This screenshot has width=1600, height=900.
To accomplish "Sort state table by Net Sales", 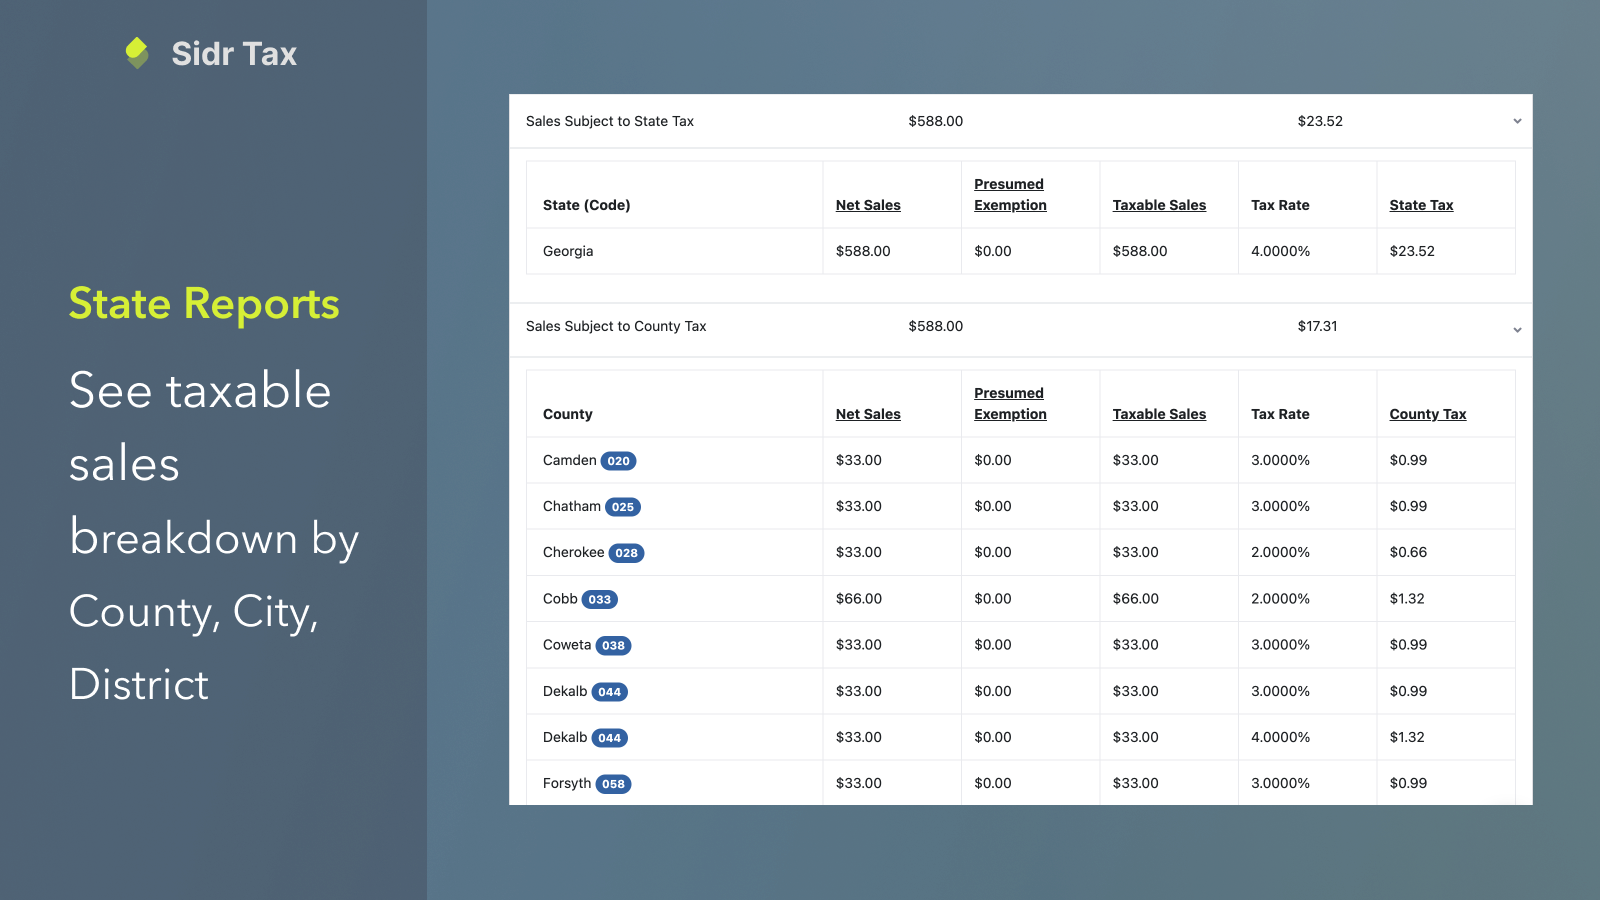I will tap(868, 205).
